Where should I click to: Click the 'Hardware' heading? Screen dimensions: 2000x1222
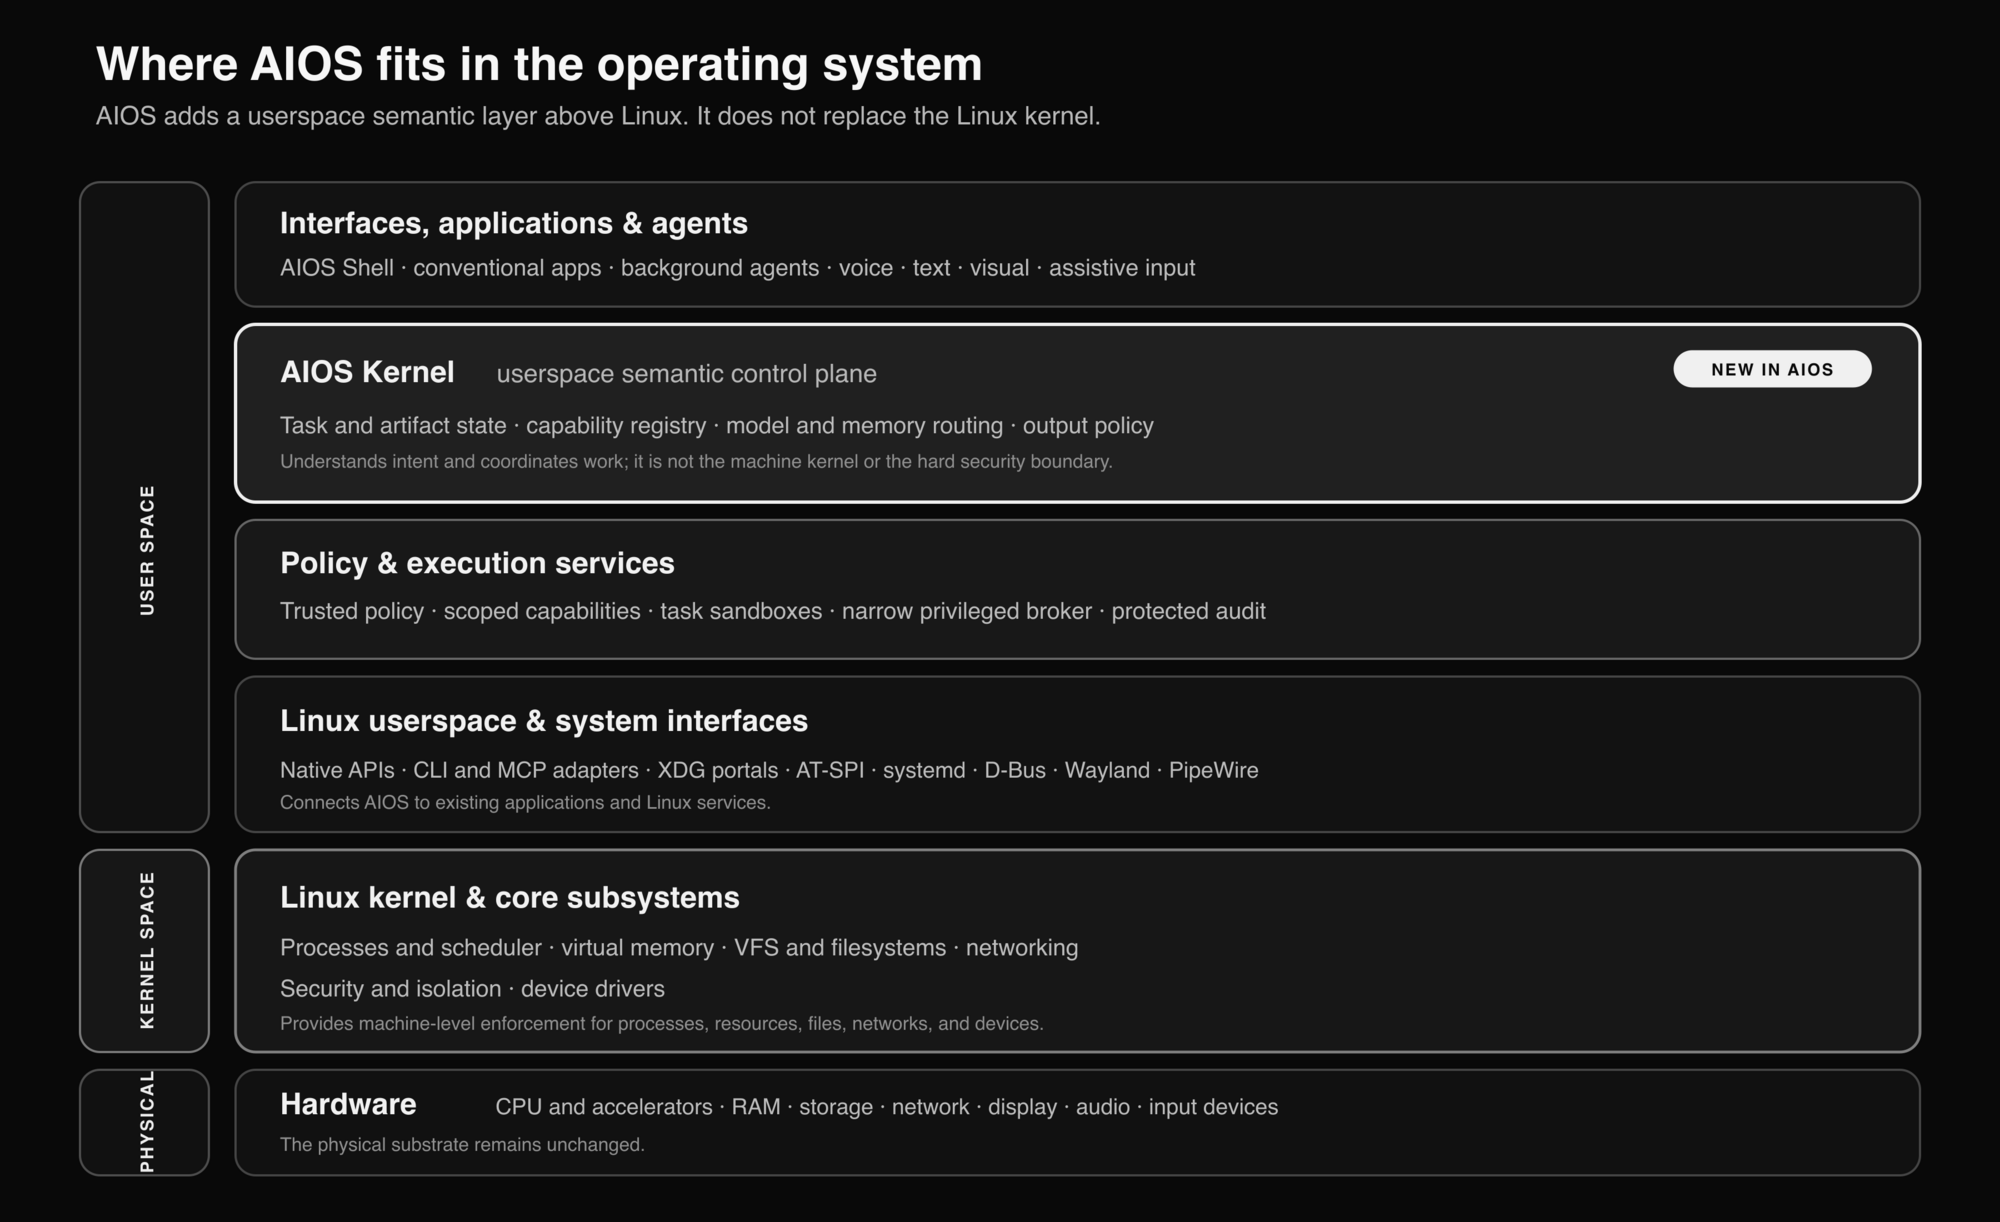348,1104
